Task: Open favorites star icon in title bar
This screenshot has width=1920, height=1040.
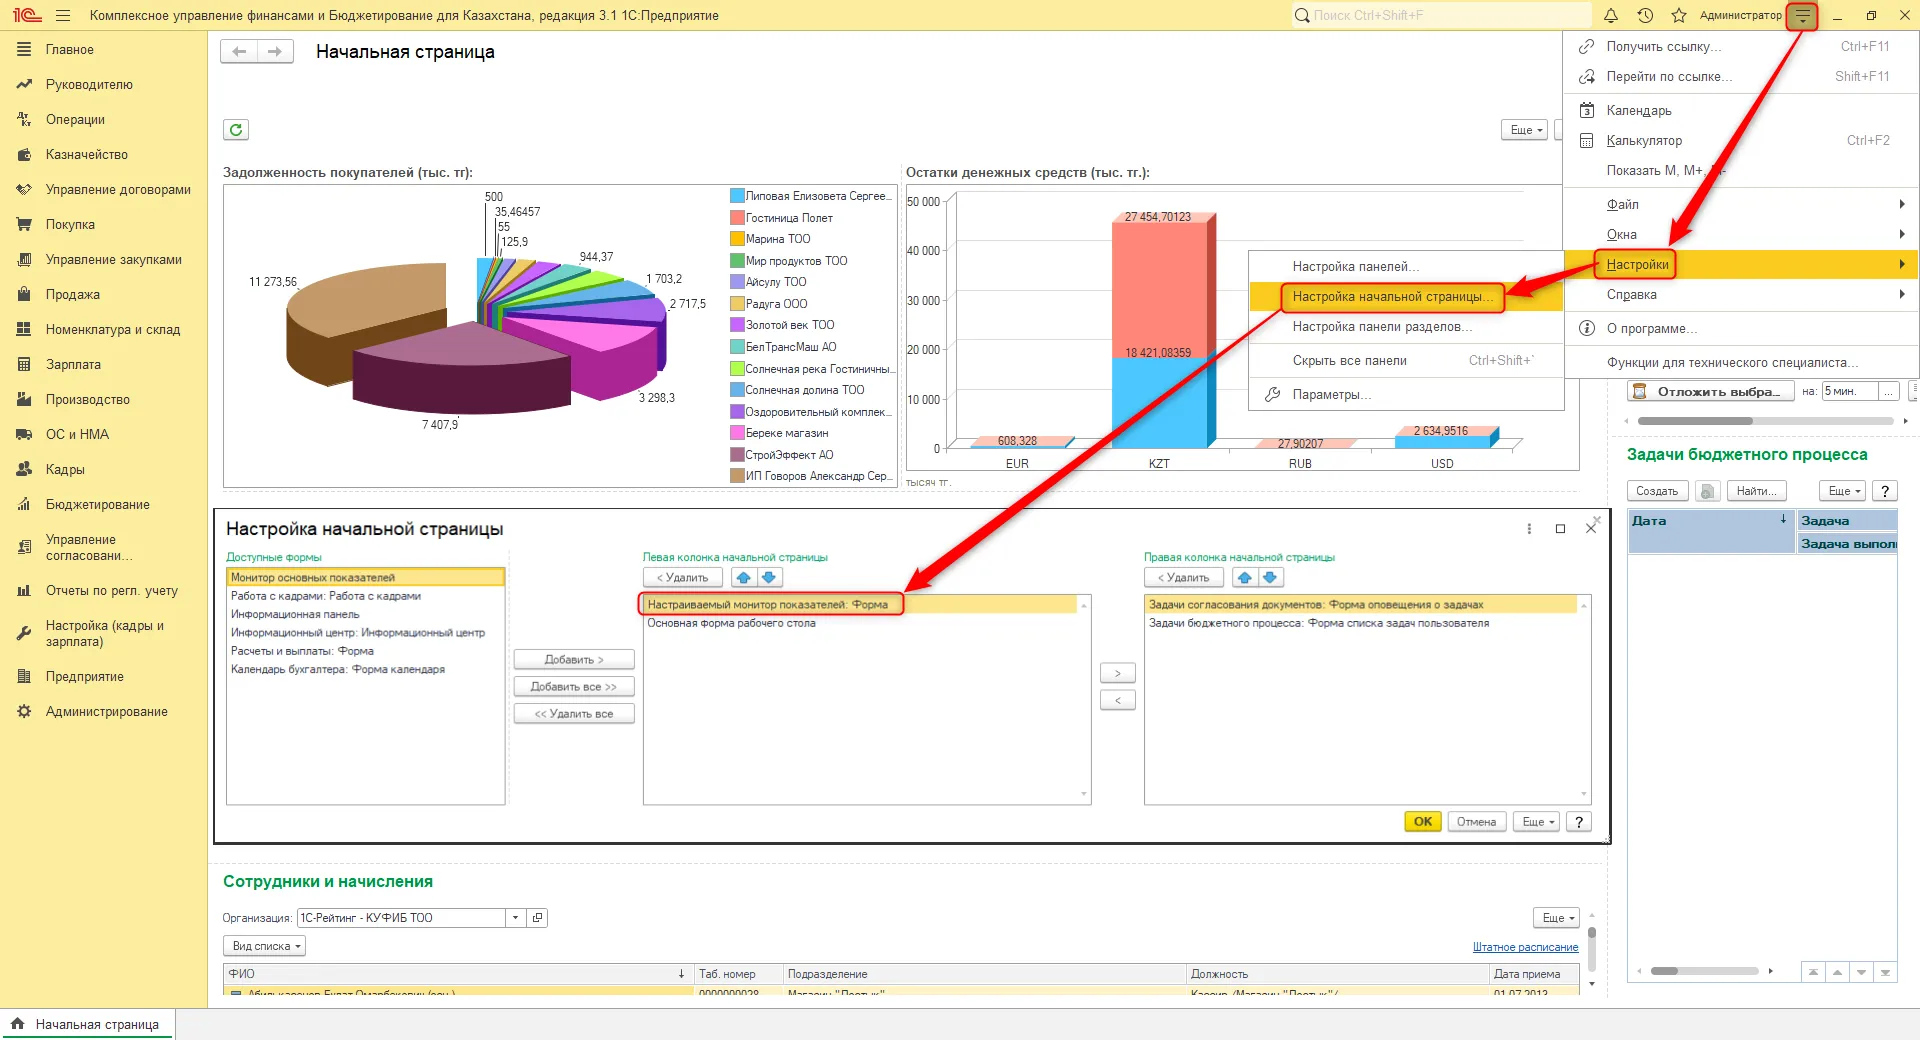Action: tap(1679, 15)
